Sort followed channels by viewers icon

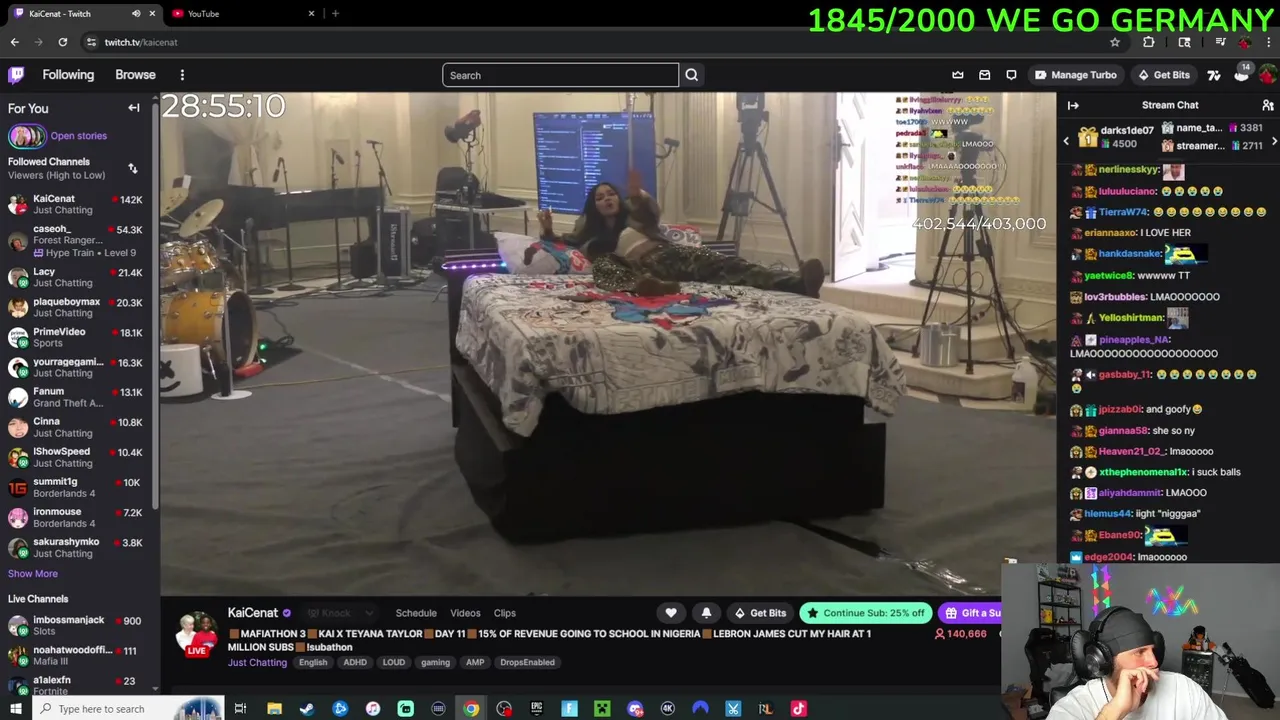coord(132,168)
